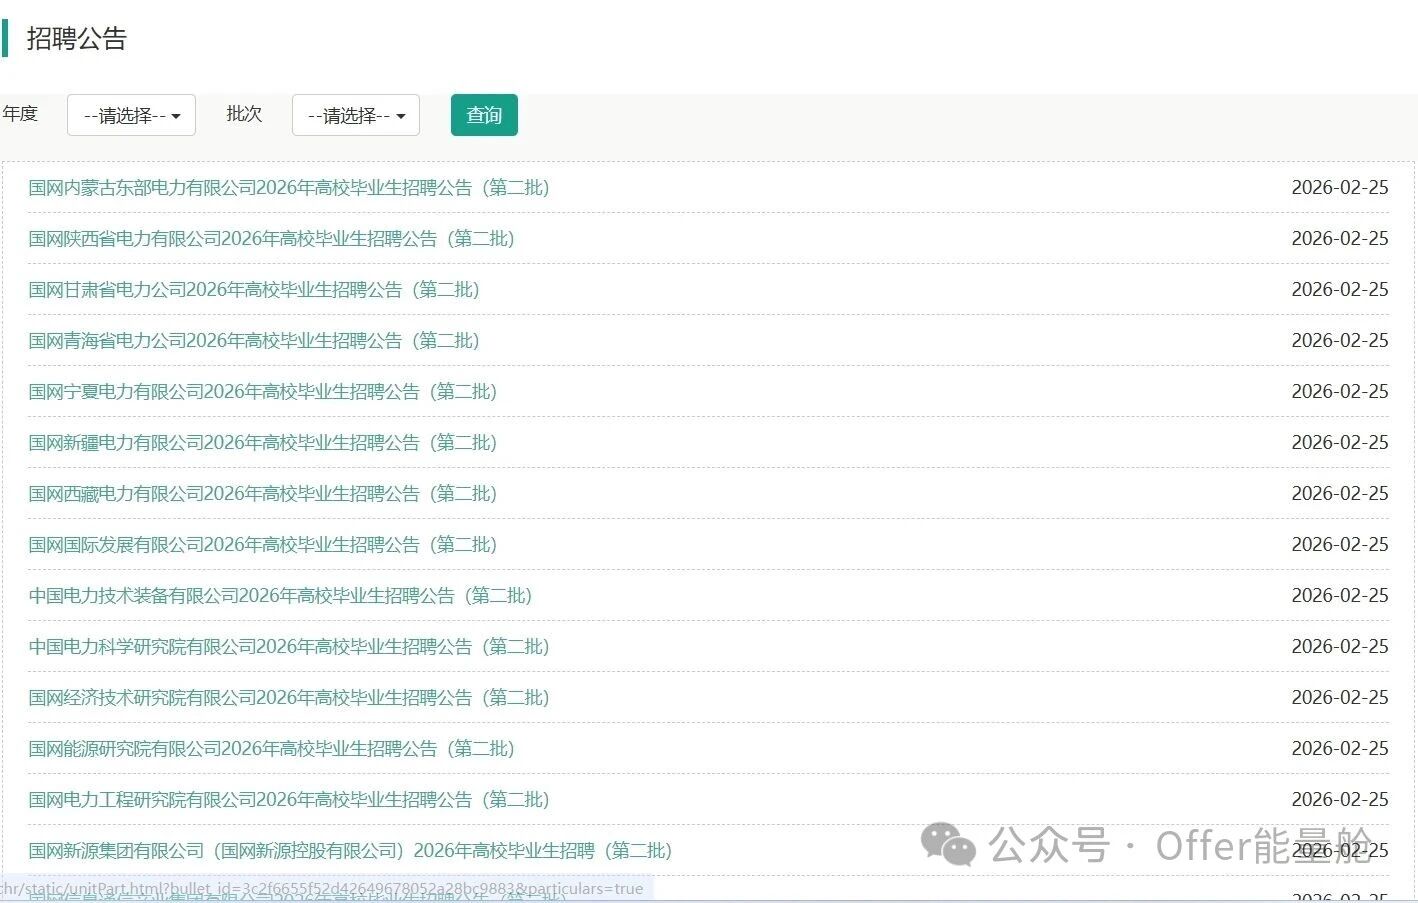This screenshot has height=903, width=1418.
Task: Open 国网陕西省电力有限公司 recruitment announcement
Action: pyautogui.click(x=271, y=239)
